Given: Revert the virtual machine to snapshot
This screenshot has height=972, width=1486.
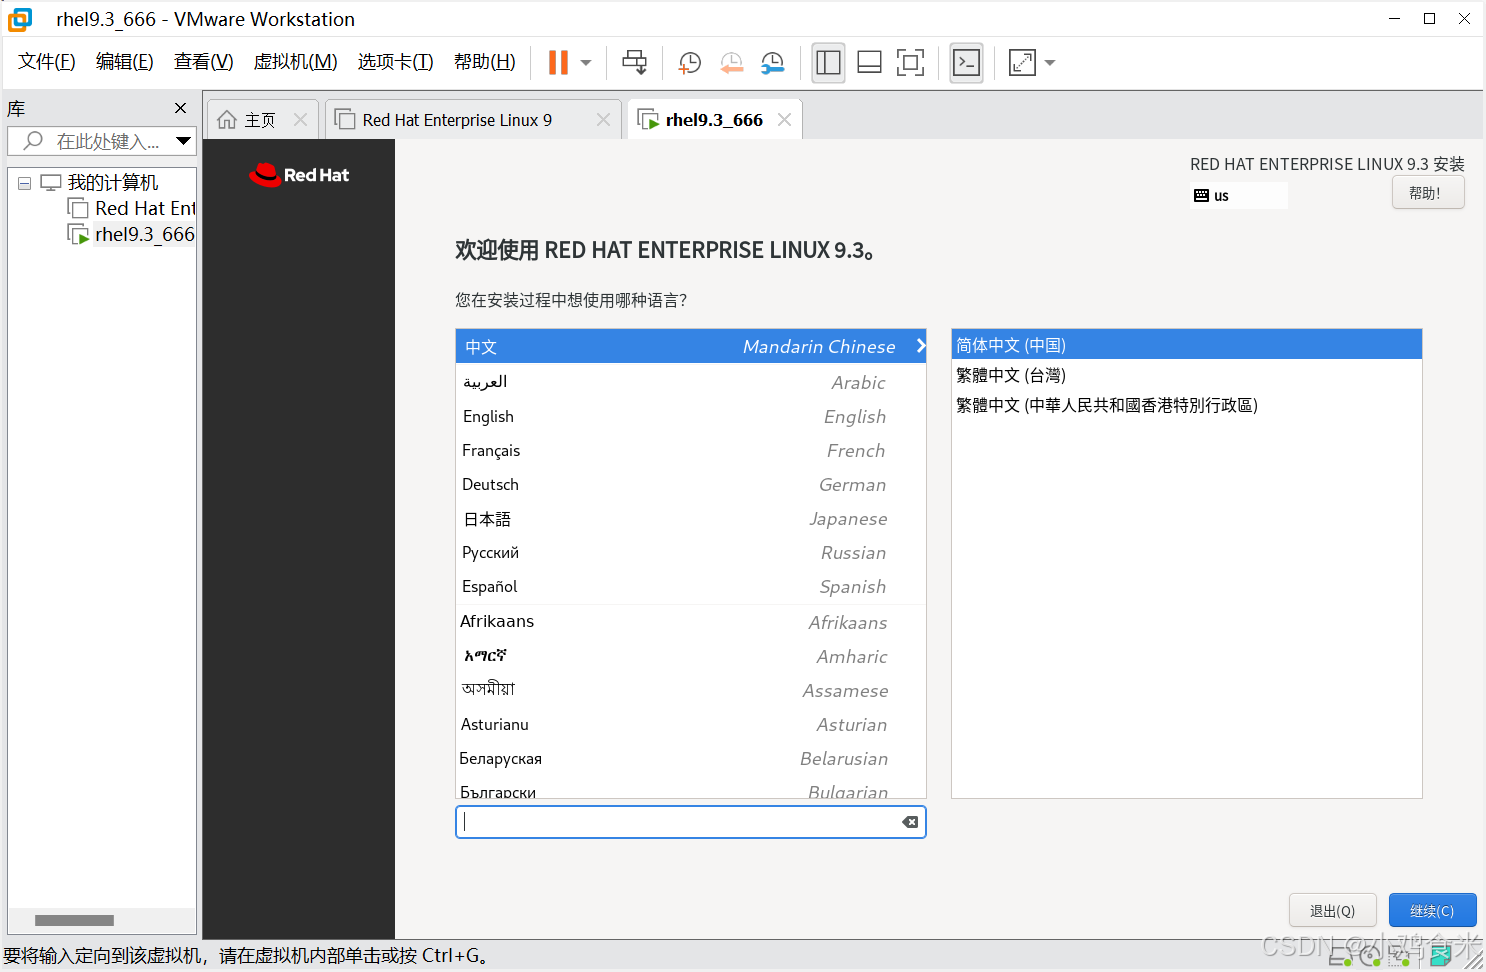Looking at the screenshot, I should [732, 63].
